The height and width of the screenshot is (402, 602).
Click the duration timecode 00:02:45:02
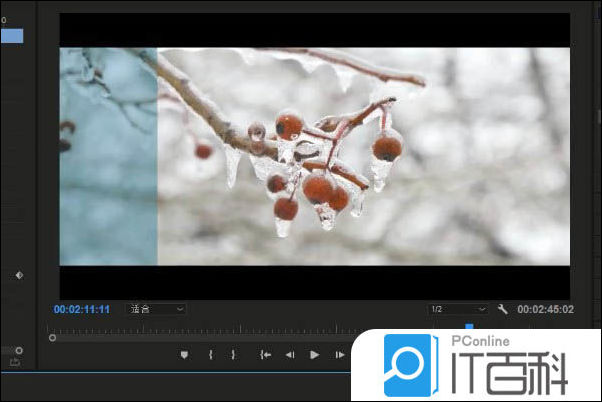pyautogui.click(x=545, y=309)
